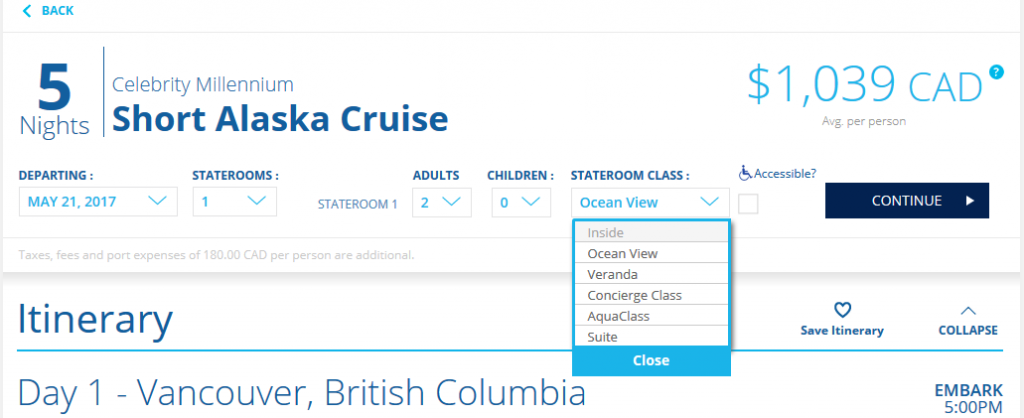Choose Concierge Class in the list

[x=651, y=295]
